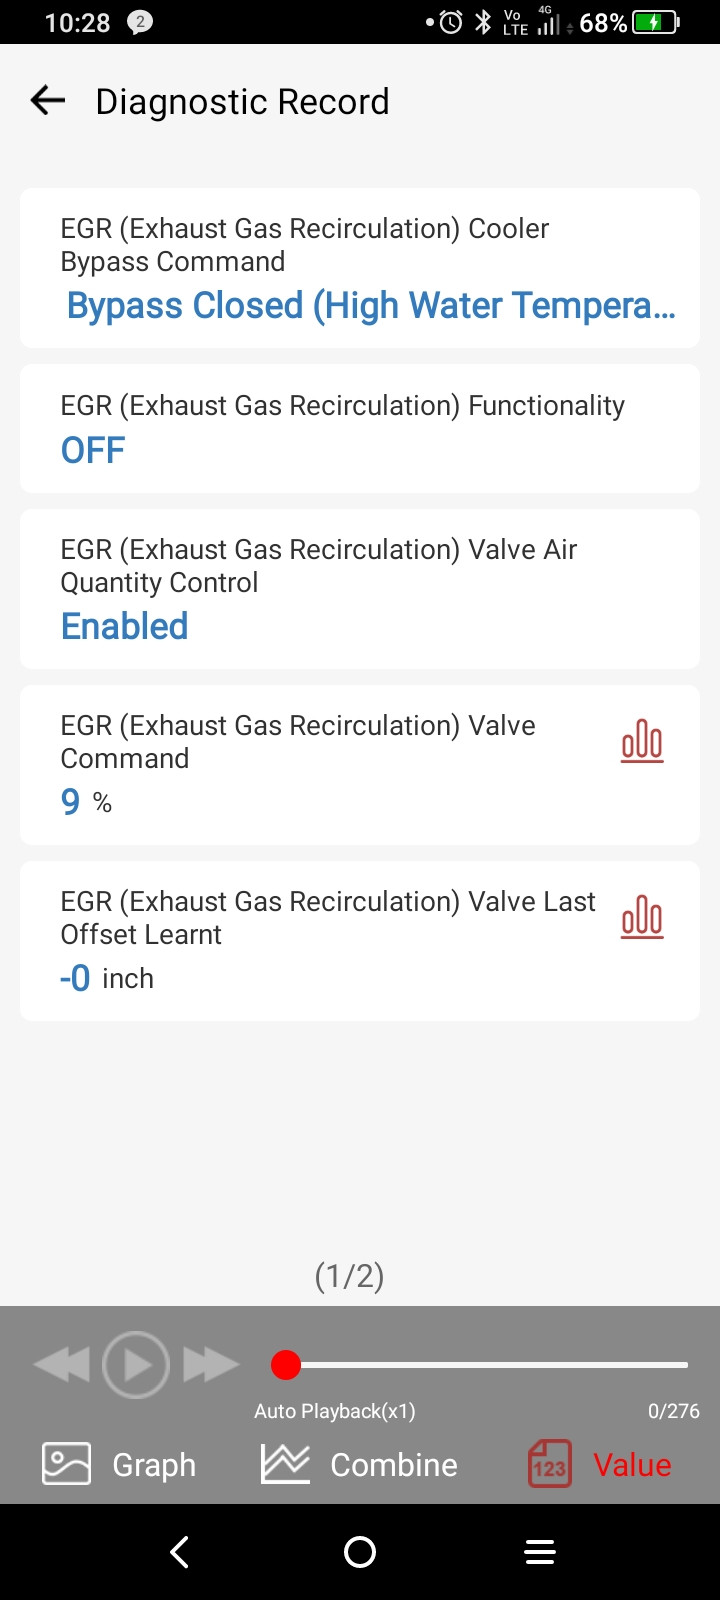Tap the EGR Valve Air Quantity Control card
Viewport: 720px width, 1600px height.
click(360, 589)
